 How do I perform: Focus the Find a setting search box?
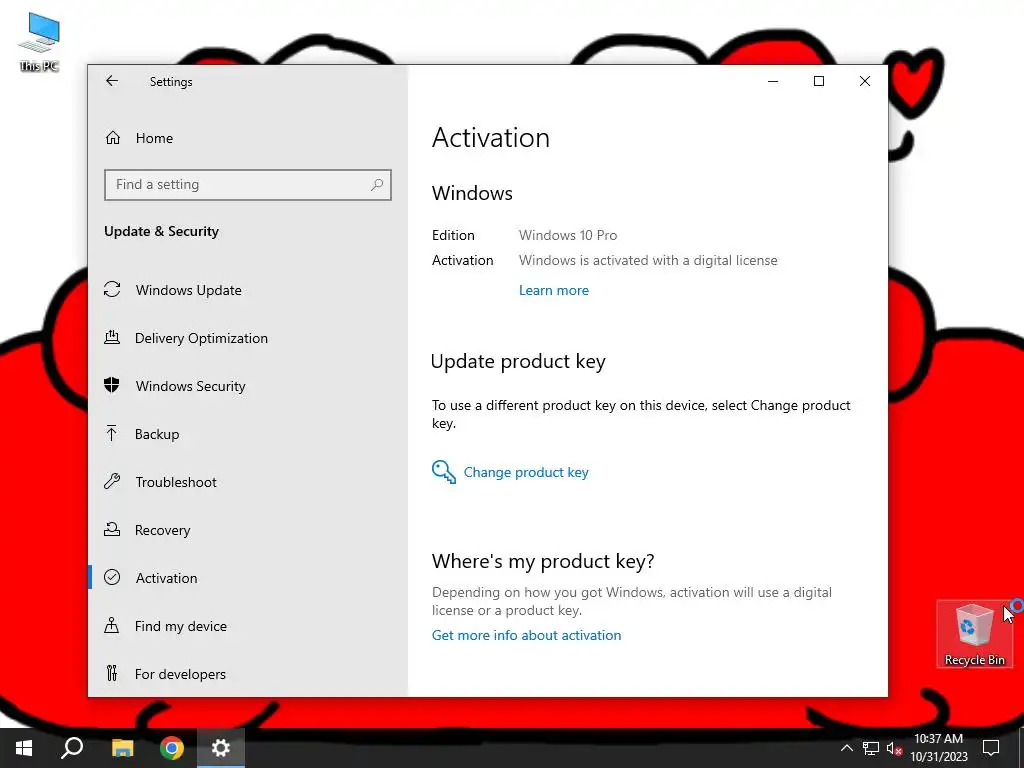pos(248,185)
